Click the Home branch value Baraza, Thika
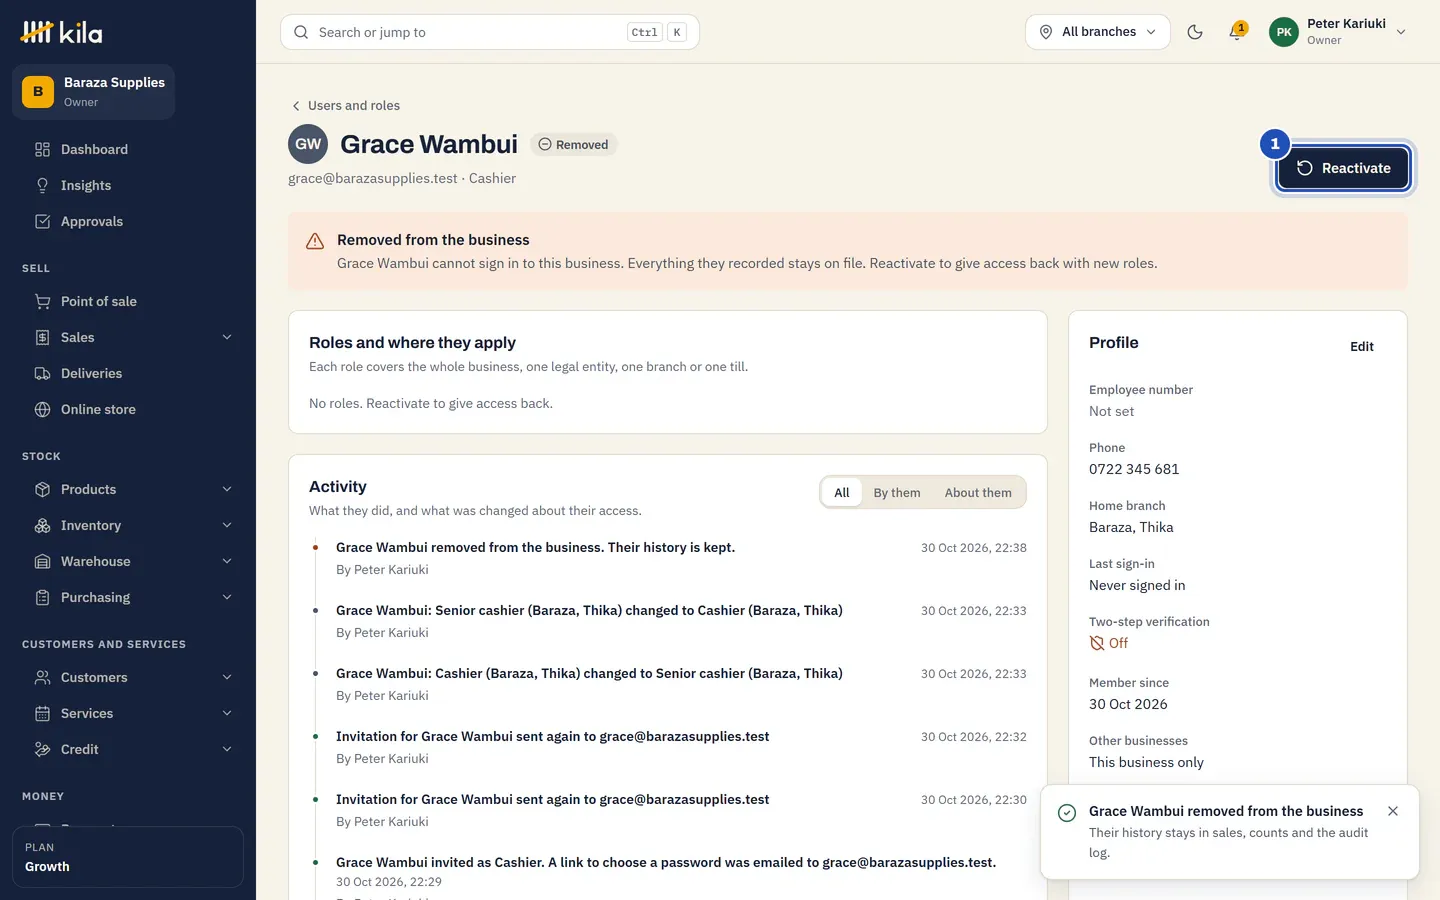 (1131, 527)
